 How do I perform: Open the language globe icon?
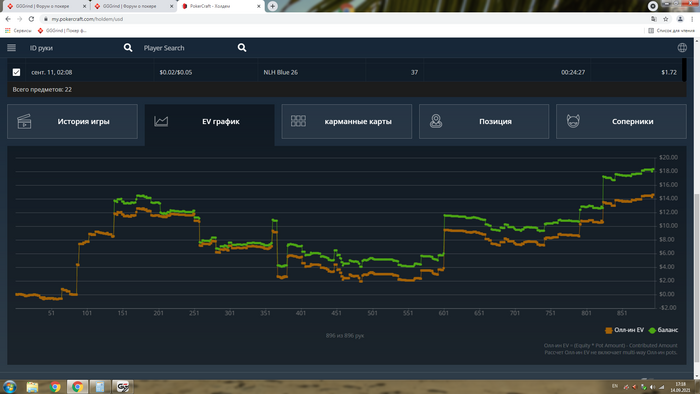pyautogui.click(x=682, y=48)
